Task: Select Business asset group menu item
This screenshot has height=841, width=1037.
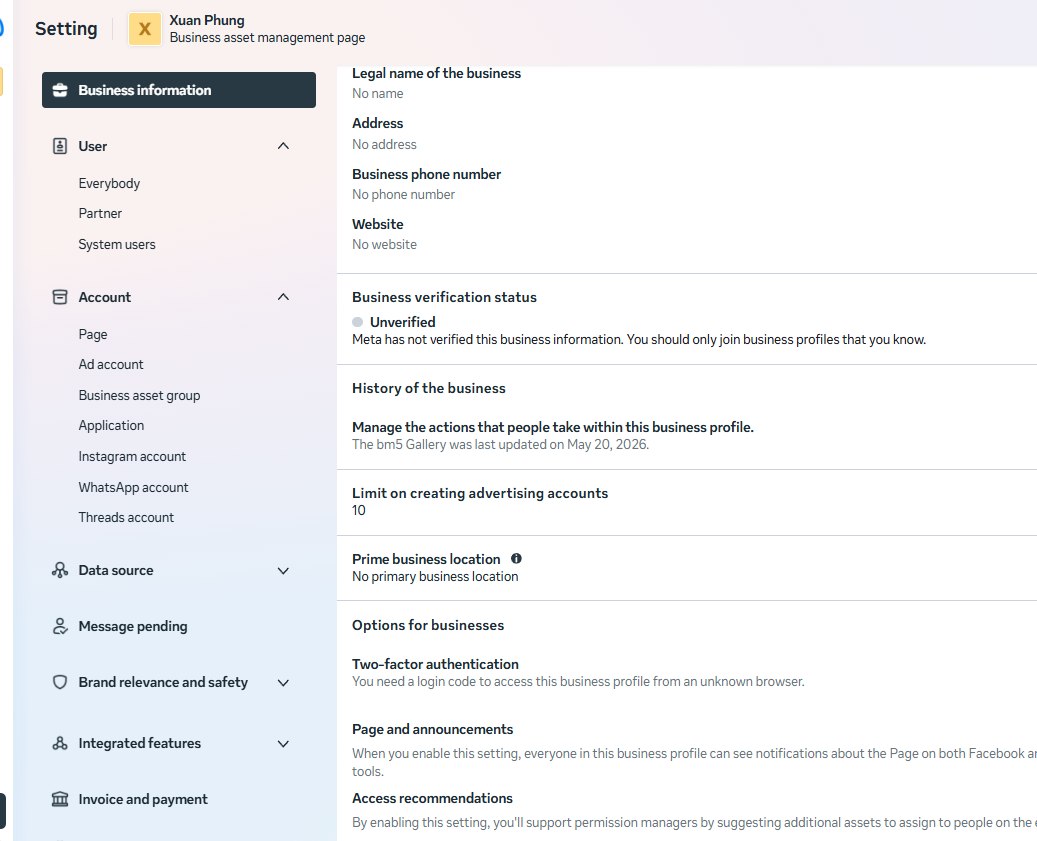Action: pos(139,395)
